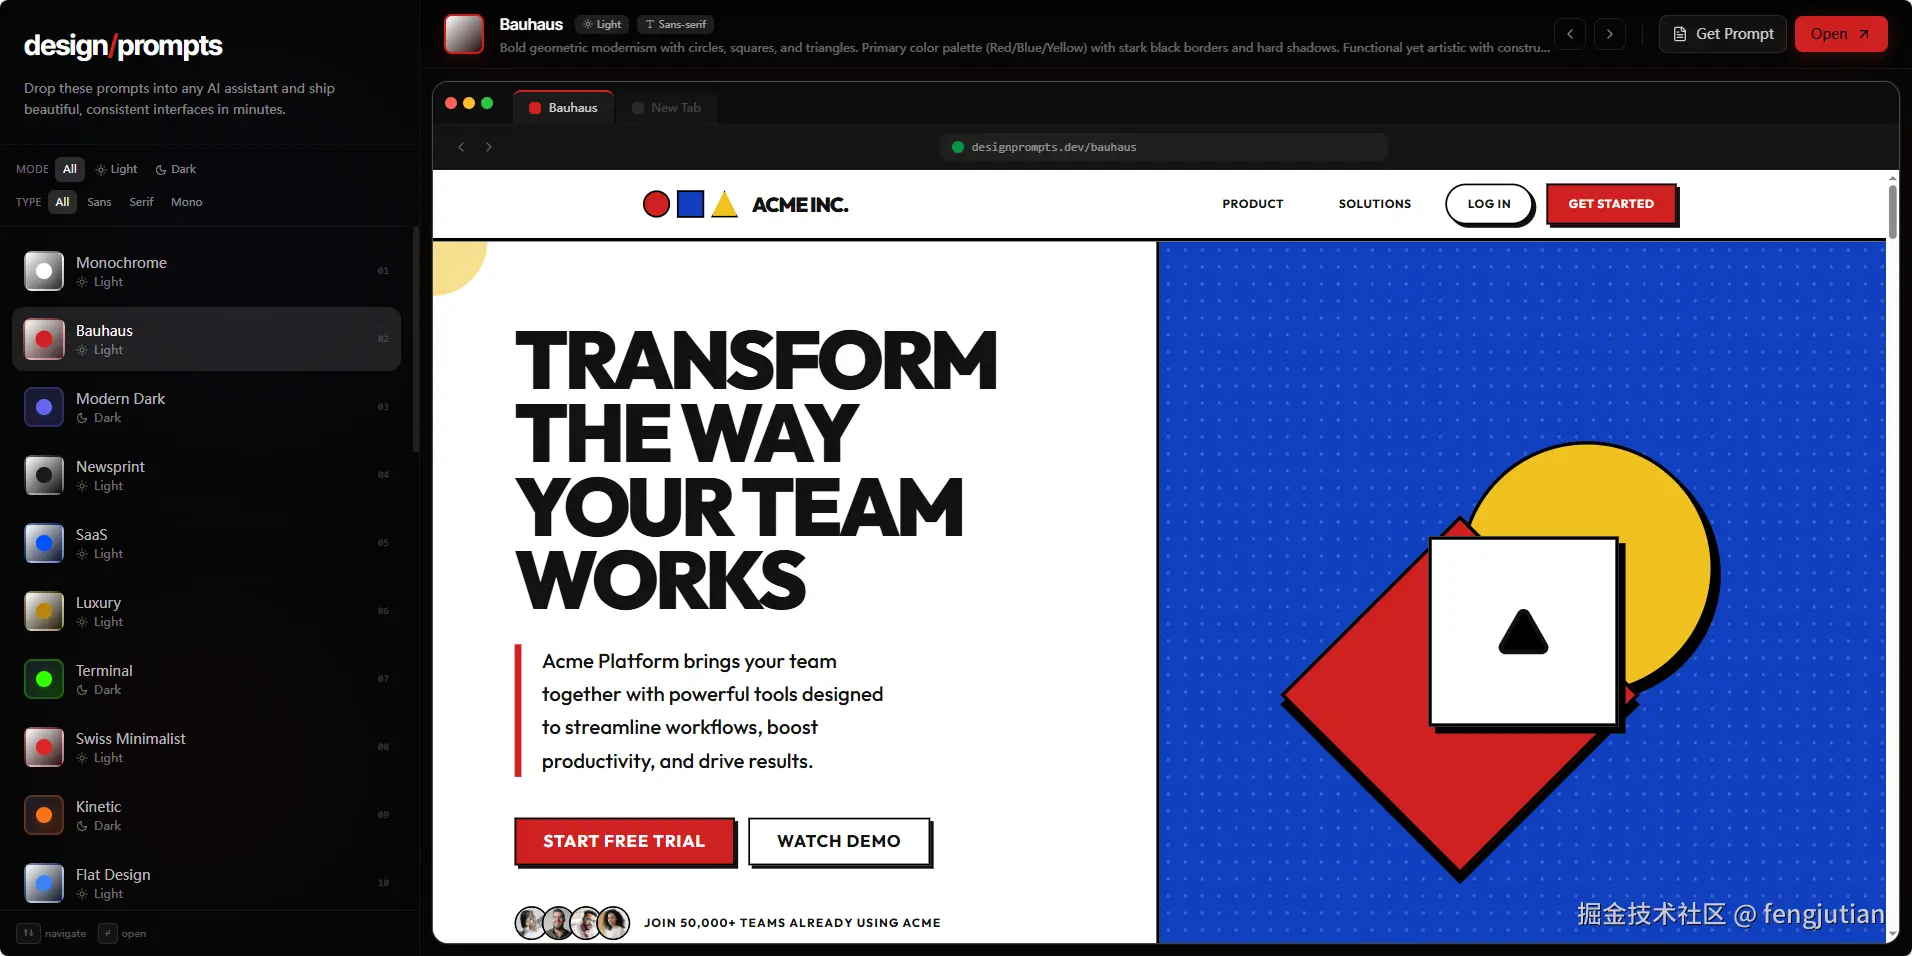Pick the Kinetic orange style icon
Image resolution: width=1912 pixels, height=956 pixels.
[x=44, y=815]
